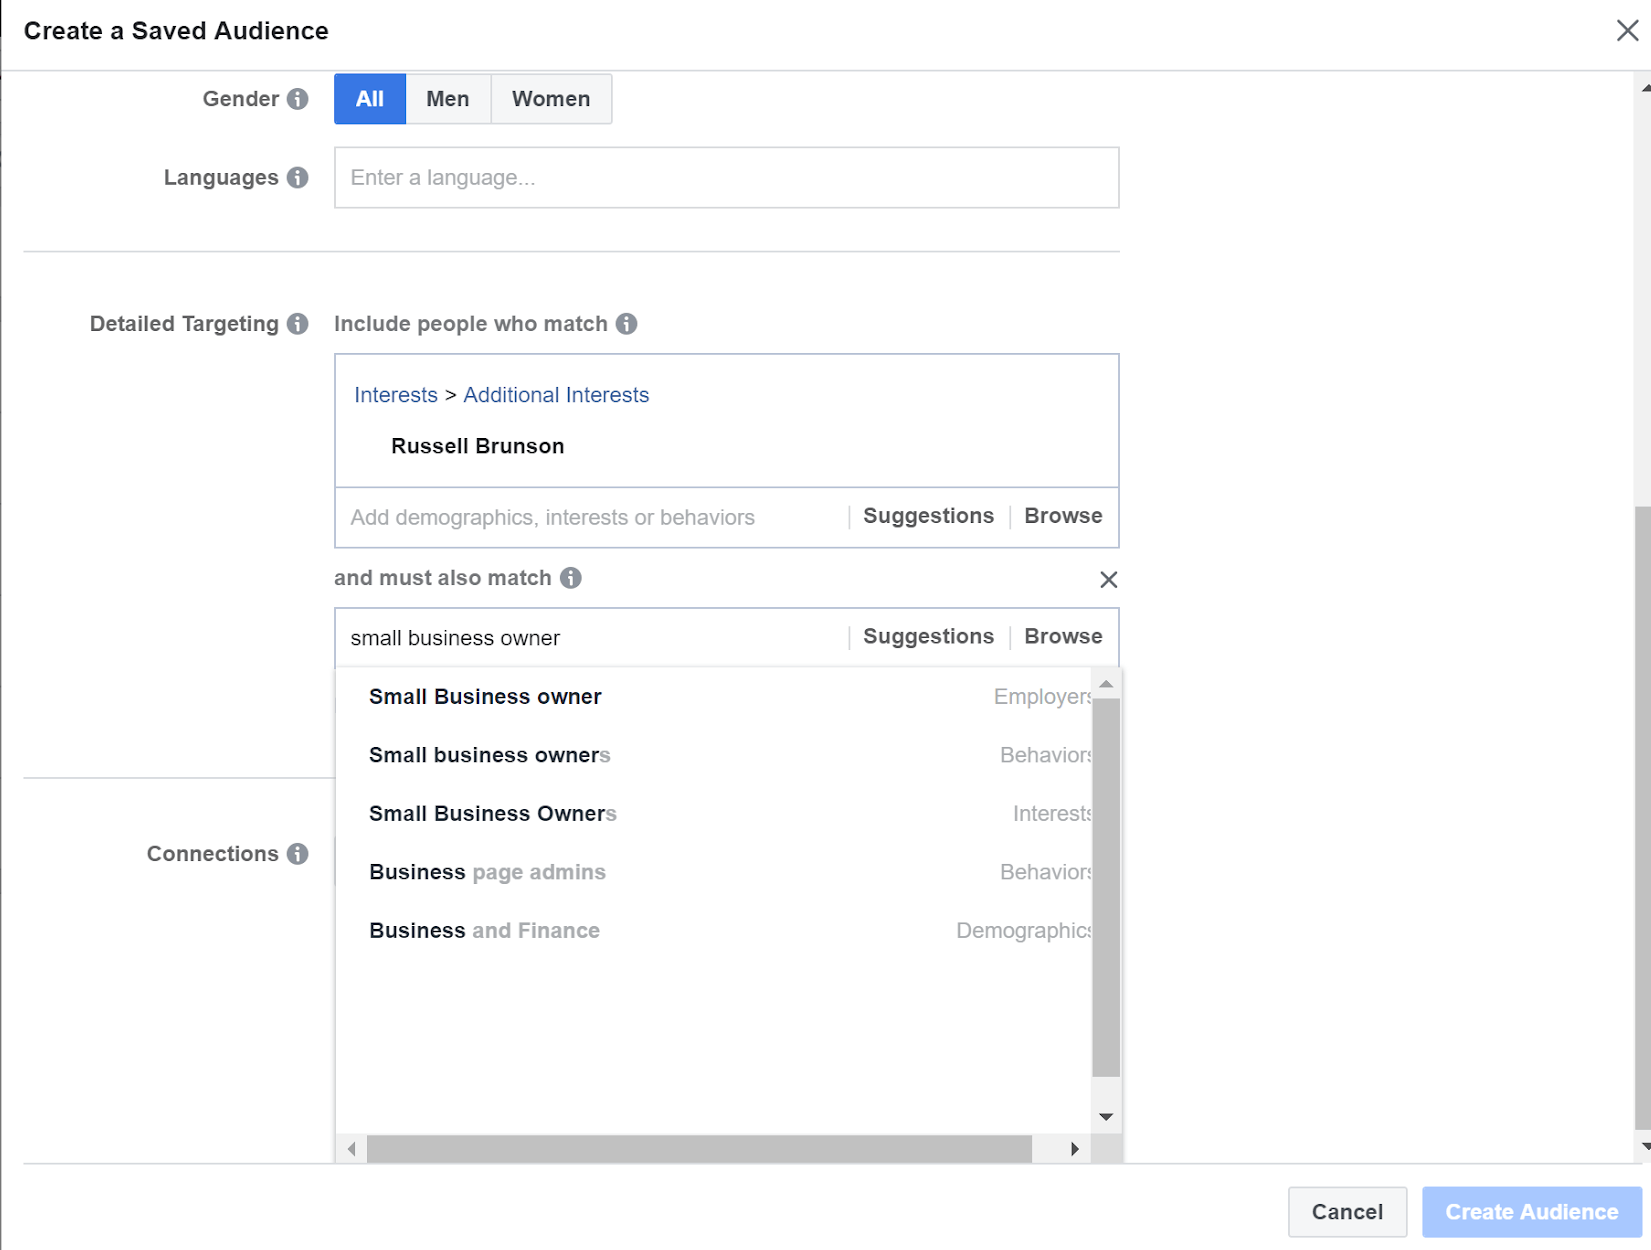The image size is (1651, 1250).
Task: Close the Create a Saved Audience dialog
Action: [x=1627, y=30]
